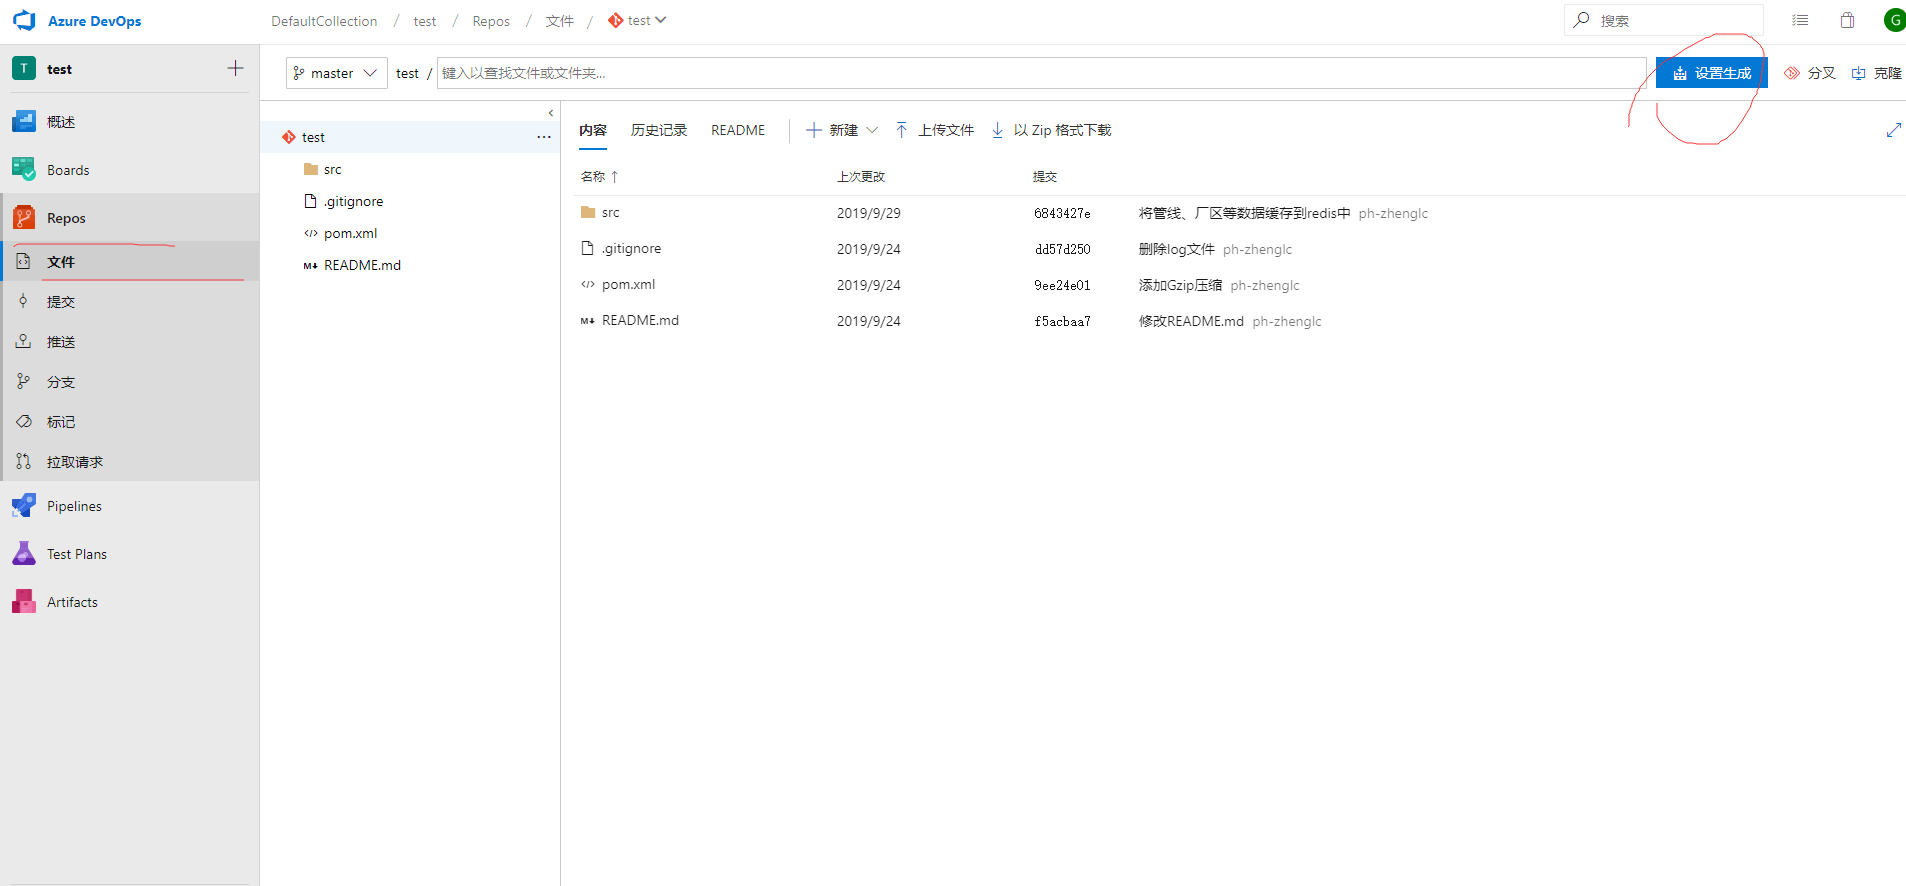Click the shopping bag marketplace icon

coord(1847,21)
